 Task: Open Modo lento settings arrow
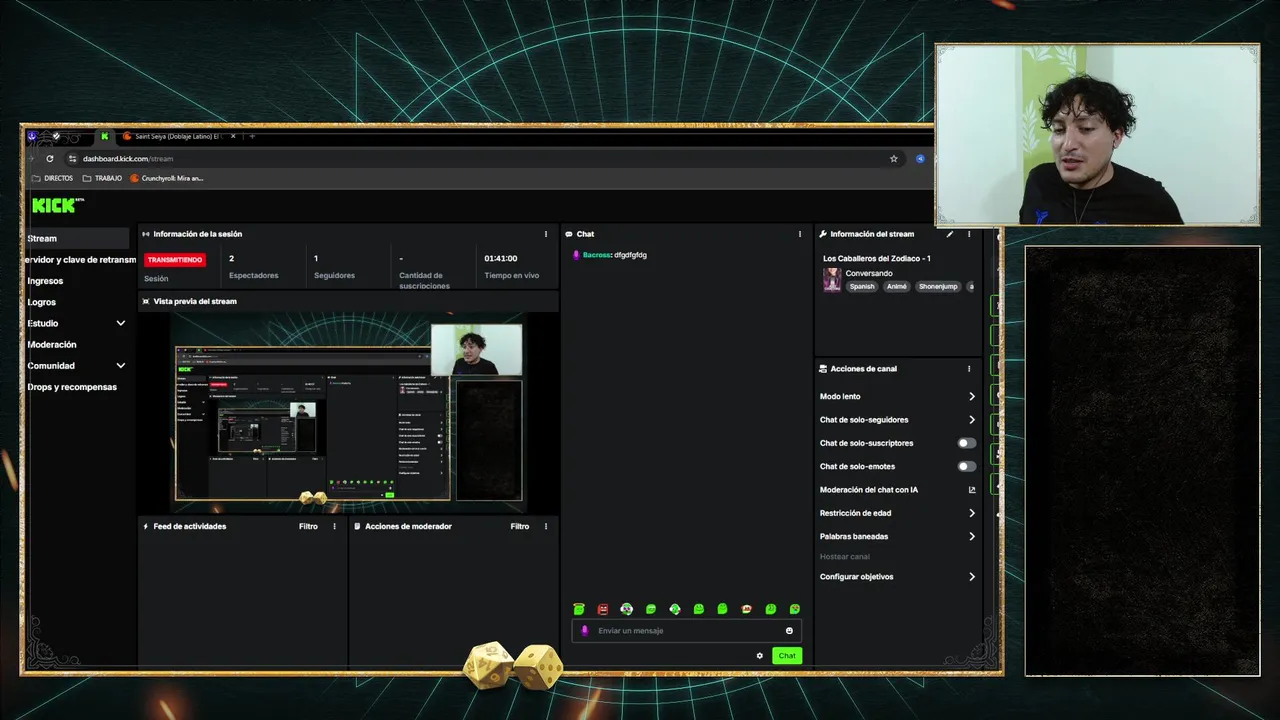click(972, 397)
